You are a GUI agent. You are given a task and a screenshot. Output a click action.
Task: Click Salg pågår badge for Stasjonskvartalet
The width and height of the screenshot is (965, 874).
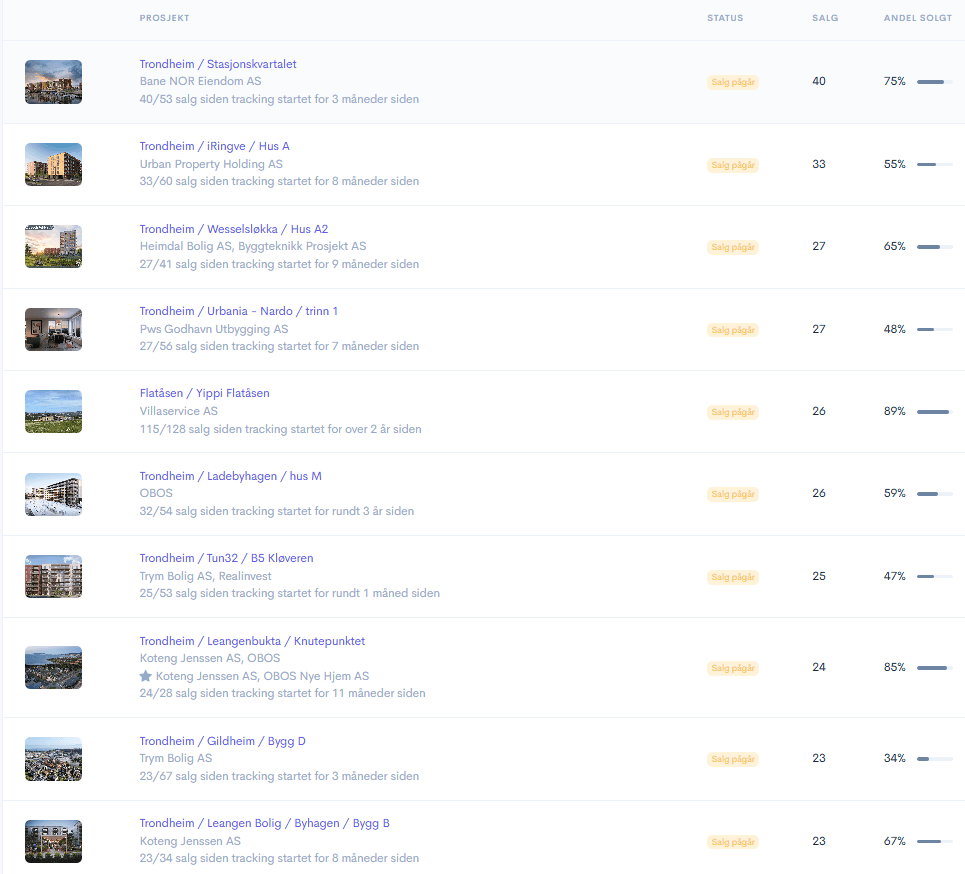(x=733, y=82)
